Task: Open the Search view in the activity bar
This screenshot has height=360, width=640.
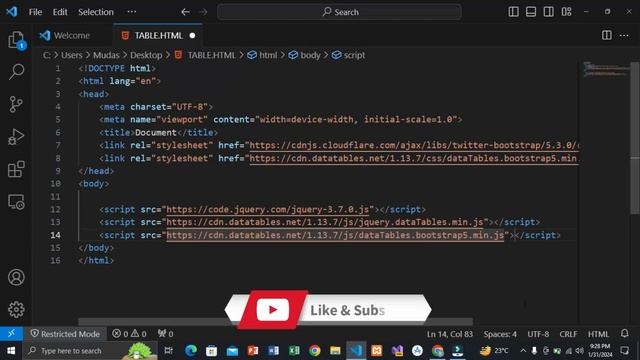Action: point(16,72)
